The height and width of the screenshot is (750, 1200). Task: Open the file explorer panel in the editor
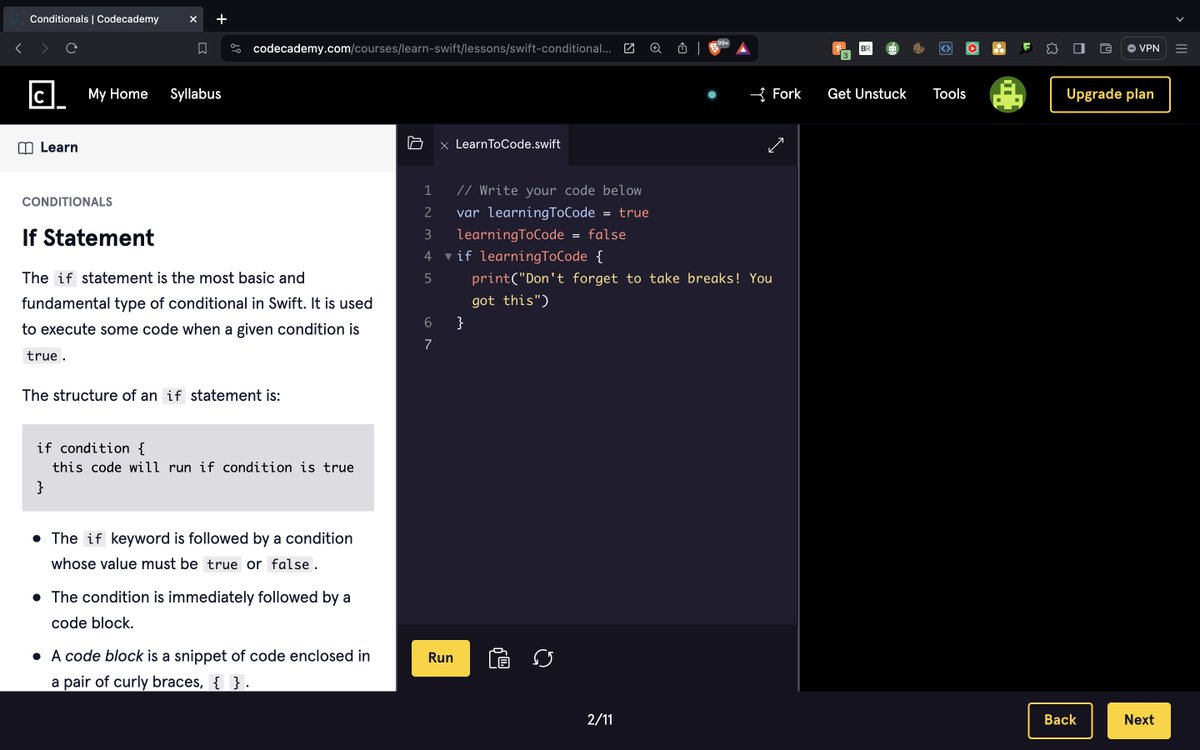(415, 143)
